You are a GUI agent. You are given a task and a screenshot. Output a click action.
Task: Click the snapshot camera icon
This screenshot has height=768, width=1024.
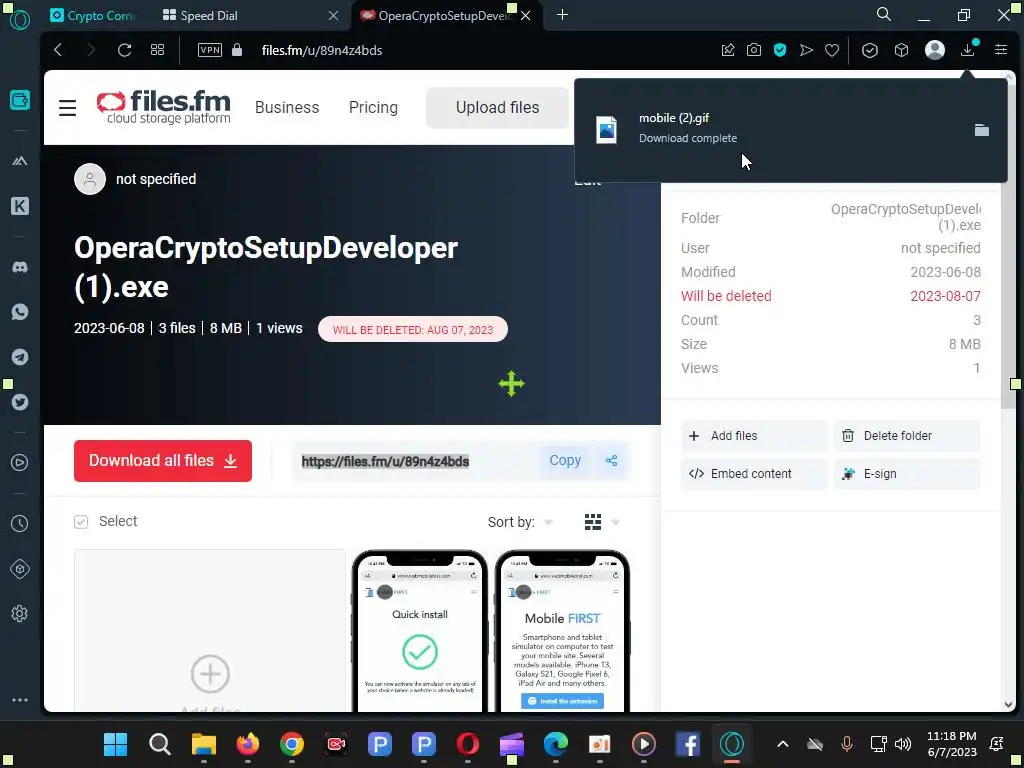tap(754, 50)
